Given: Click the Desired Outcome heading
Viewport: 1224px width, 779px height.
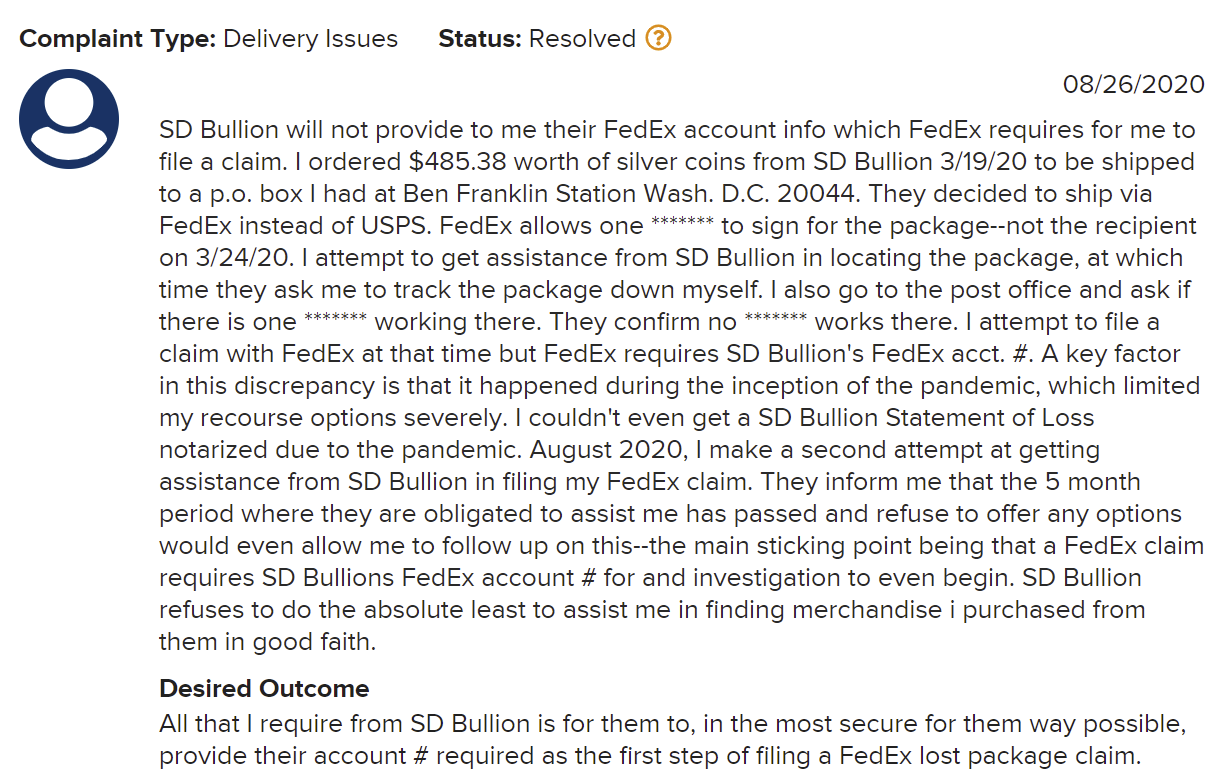Looking at the screenshot, I should (264, 689).
